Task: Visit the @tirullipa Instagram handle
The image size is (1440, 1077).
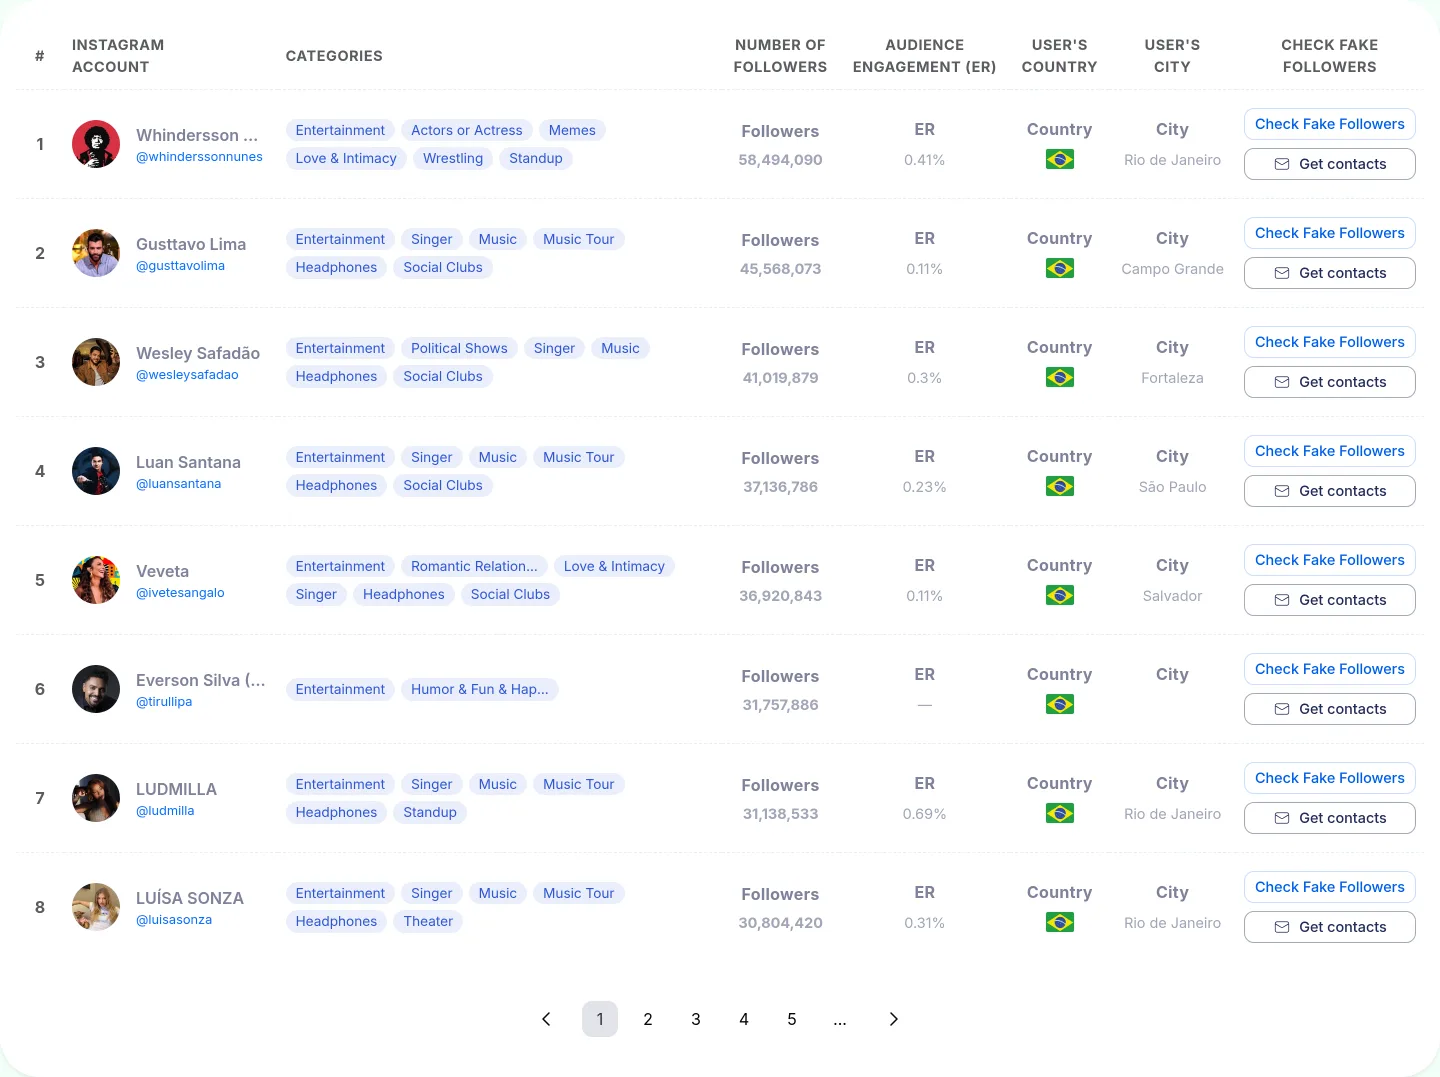Action: click(x=164, y=702)
